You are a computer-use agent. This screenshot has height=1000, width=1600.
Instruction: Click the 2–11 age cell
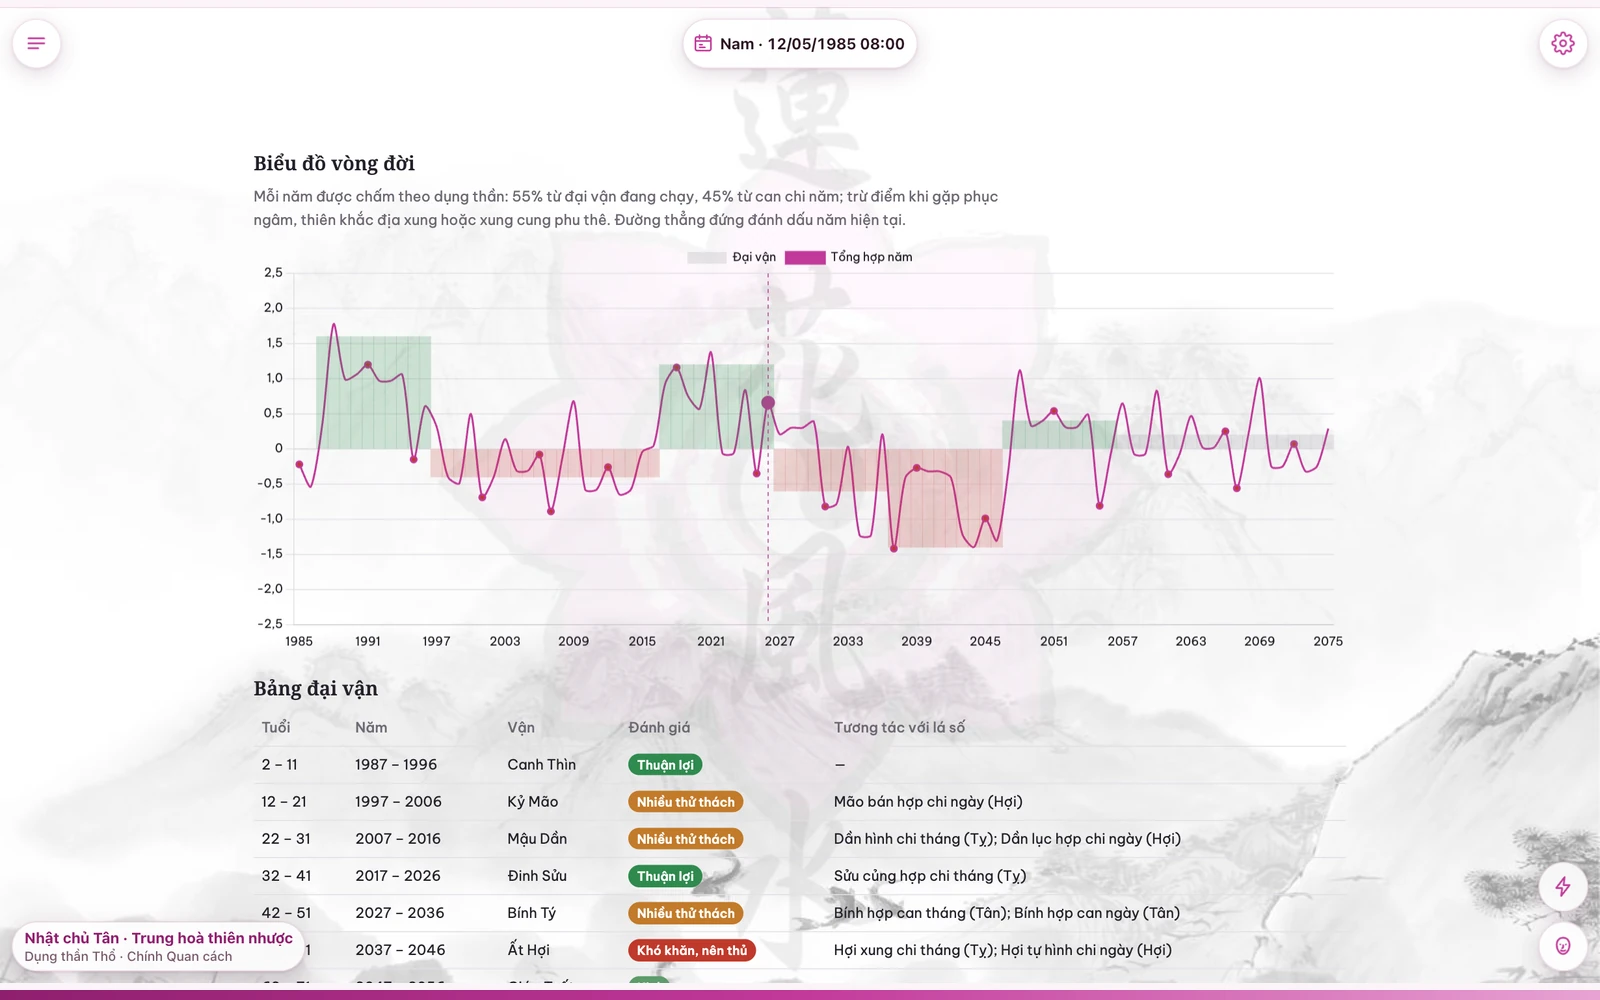click(279, 764)
